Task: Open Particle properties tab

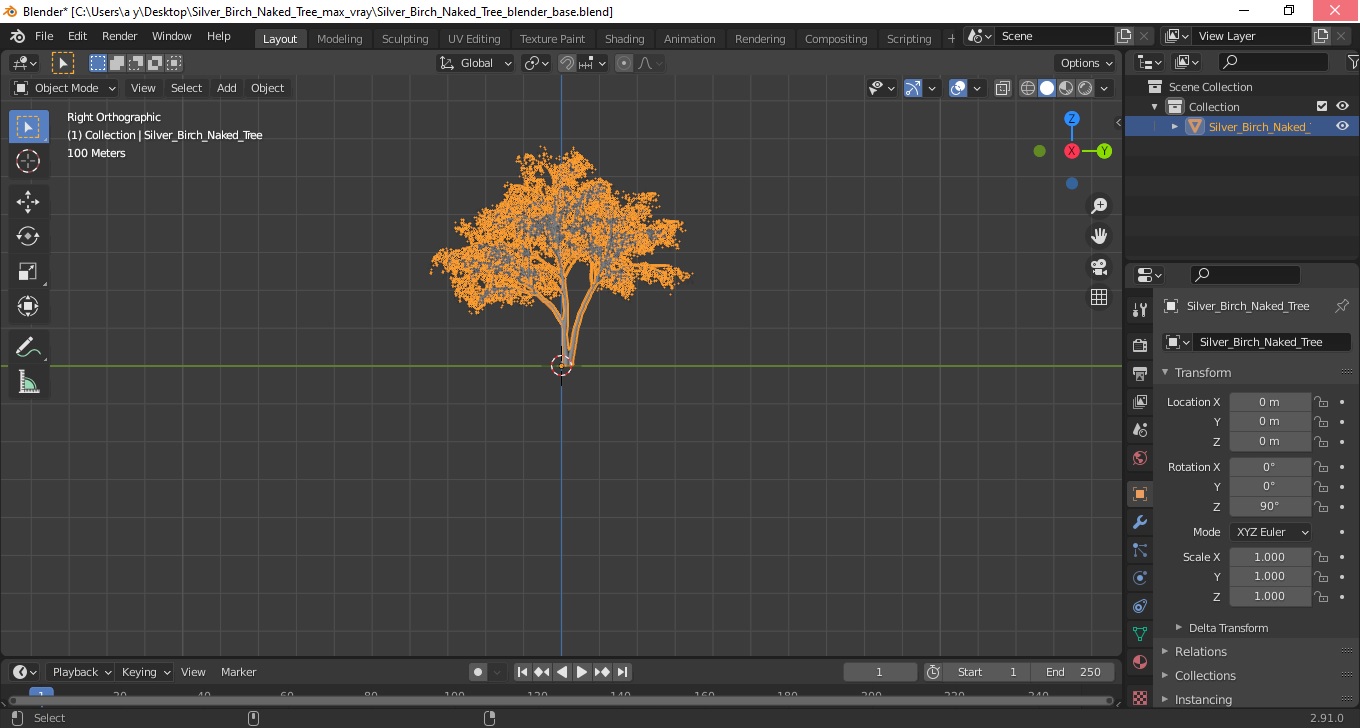Action: pyautogui.click(x=1139, y=550)
